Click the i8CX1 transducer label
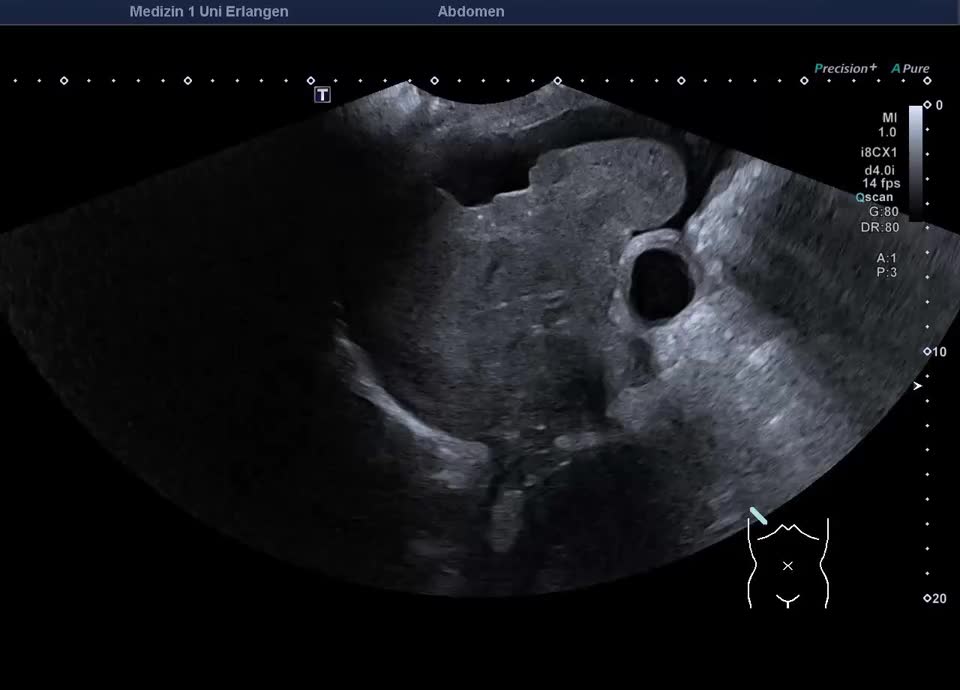The width and height of the screenshot is (960, 690). (x=879, y=152)
